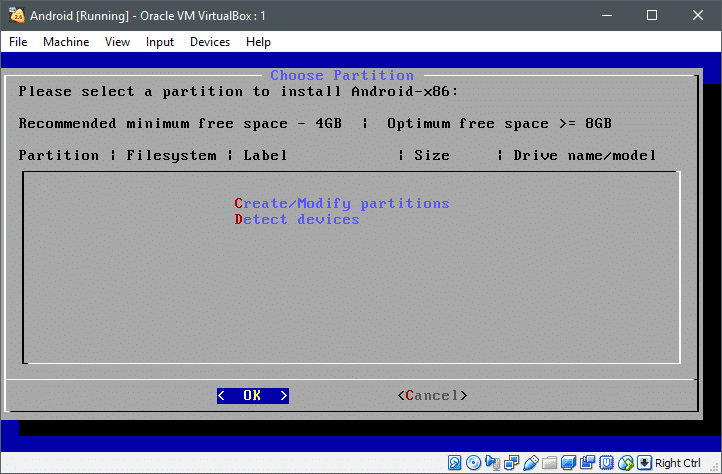The height and width of the screenshot is (474, 722).
Task: Click the keyboard capture arrow icon
Action: click(644, 463)
